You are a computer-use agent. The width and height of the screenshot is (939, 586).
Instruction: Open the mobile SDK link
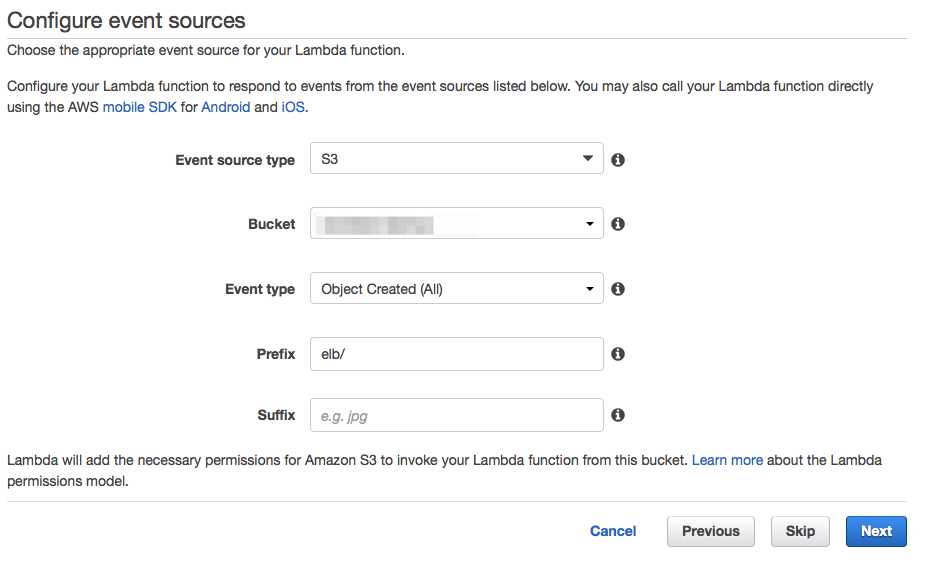139,107
